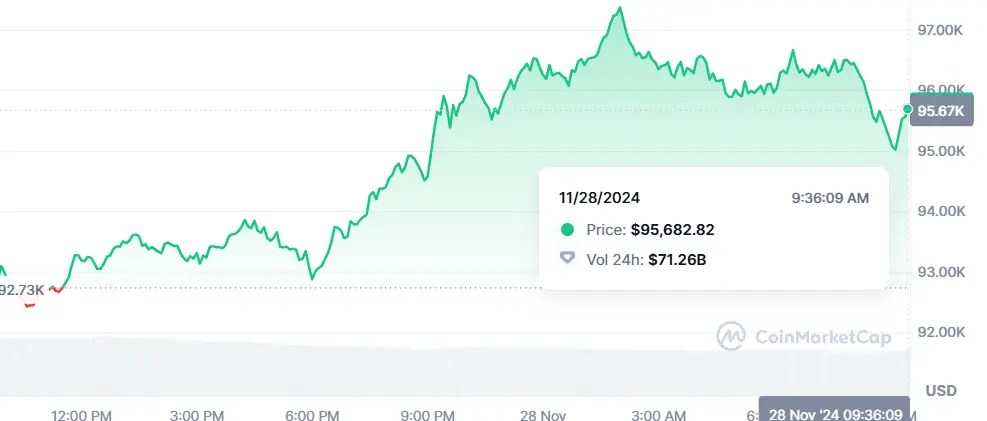Click the CoinMarketCap logo icon watermark
The width and height of the screenshot is (987, 421).
pyautogui.click(x=731, y=336)
